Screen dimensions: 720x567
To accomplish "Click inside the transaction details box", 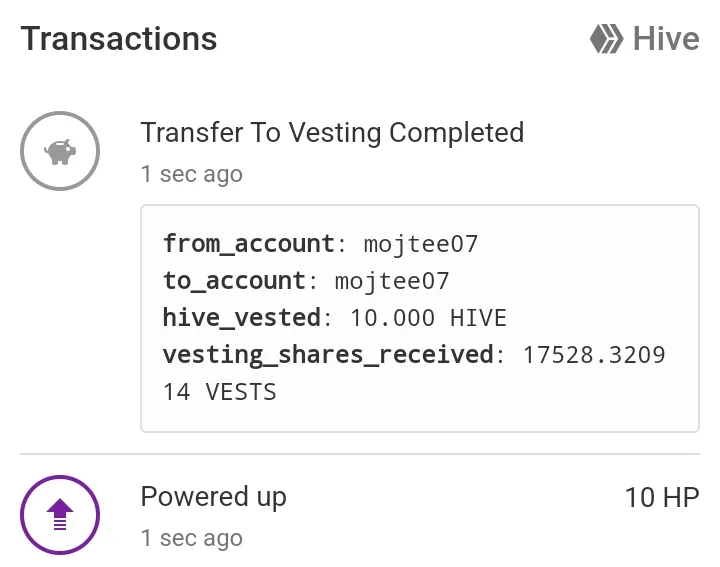I will tap(420, 319).
